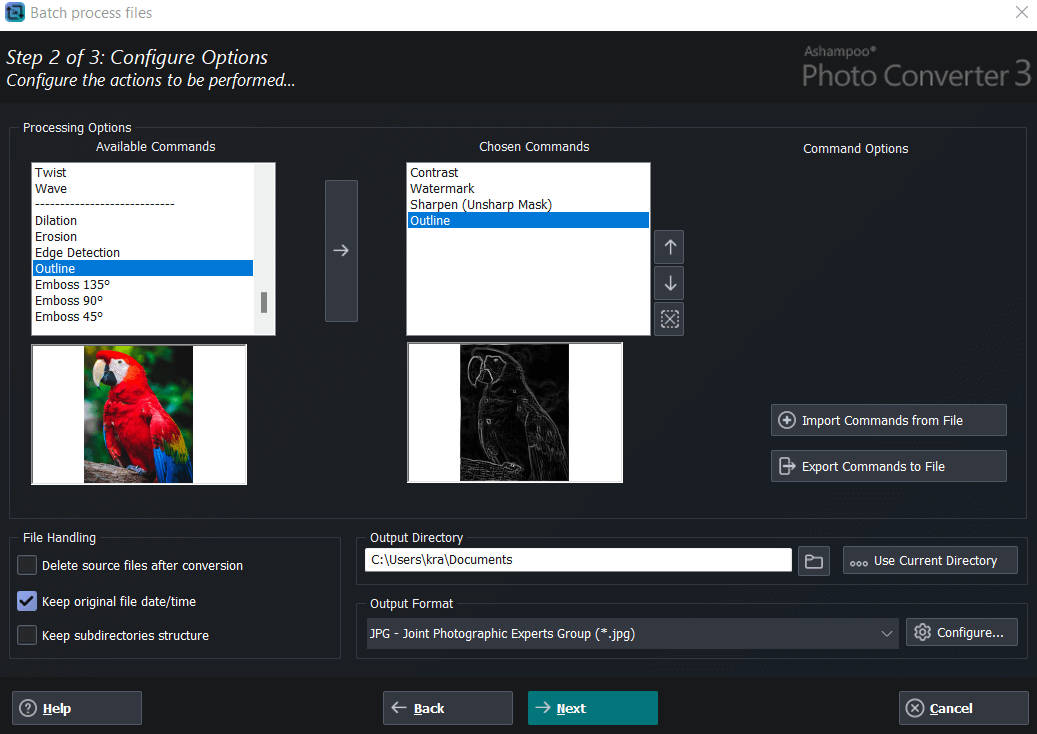This screenshot has height=734, width=1037.
Task: Move selected command down with the down-arrow icon
Action: pos(668,282)
